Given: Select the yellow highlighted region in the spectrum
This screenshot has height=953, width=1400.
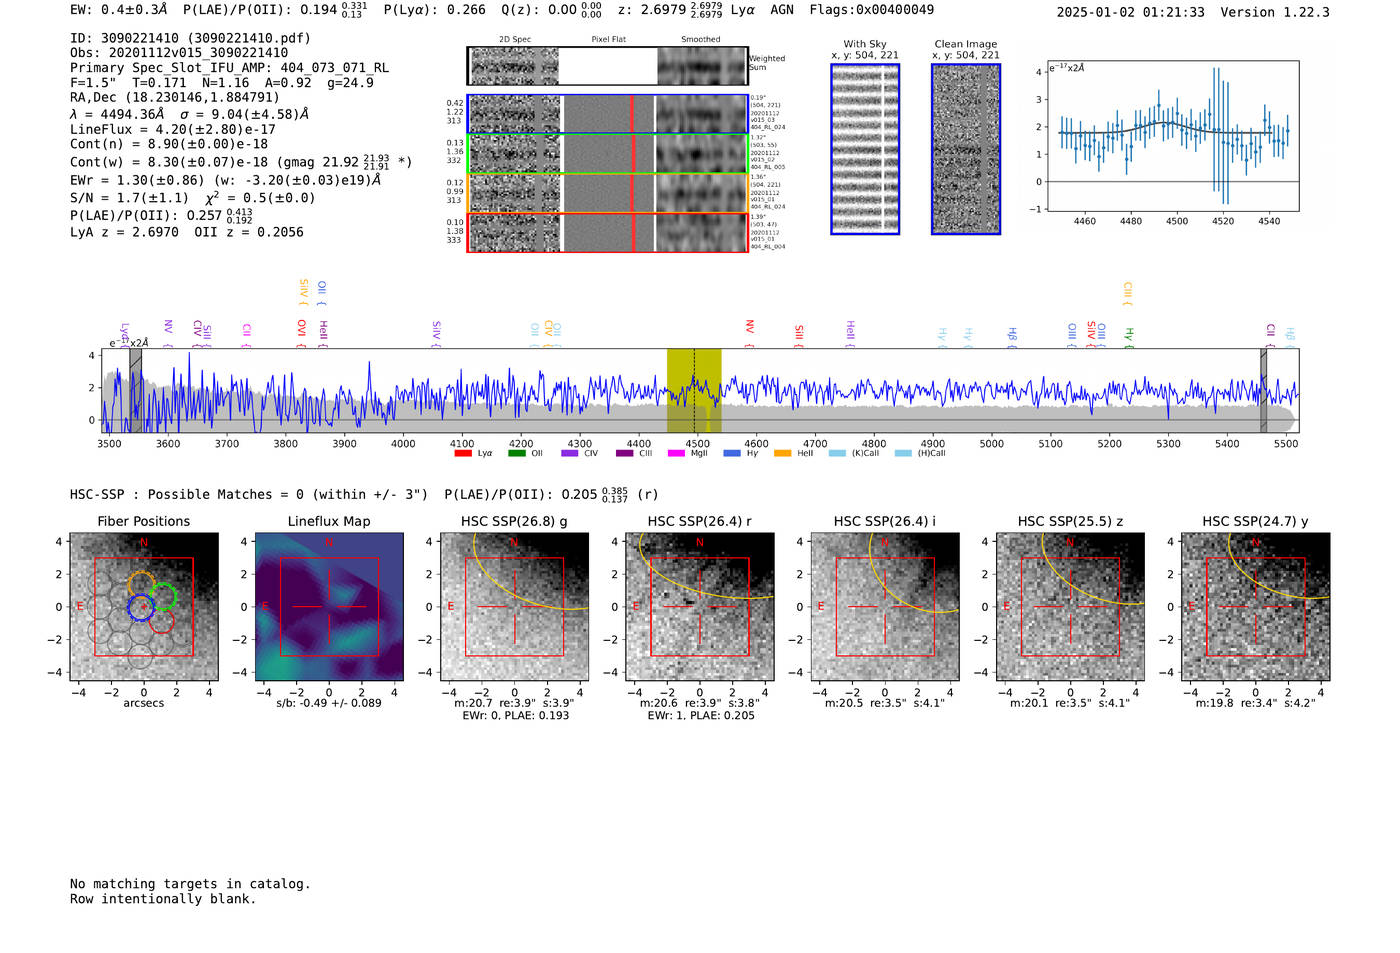Looking at the screenshot, I should click(x=694, y=391).
